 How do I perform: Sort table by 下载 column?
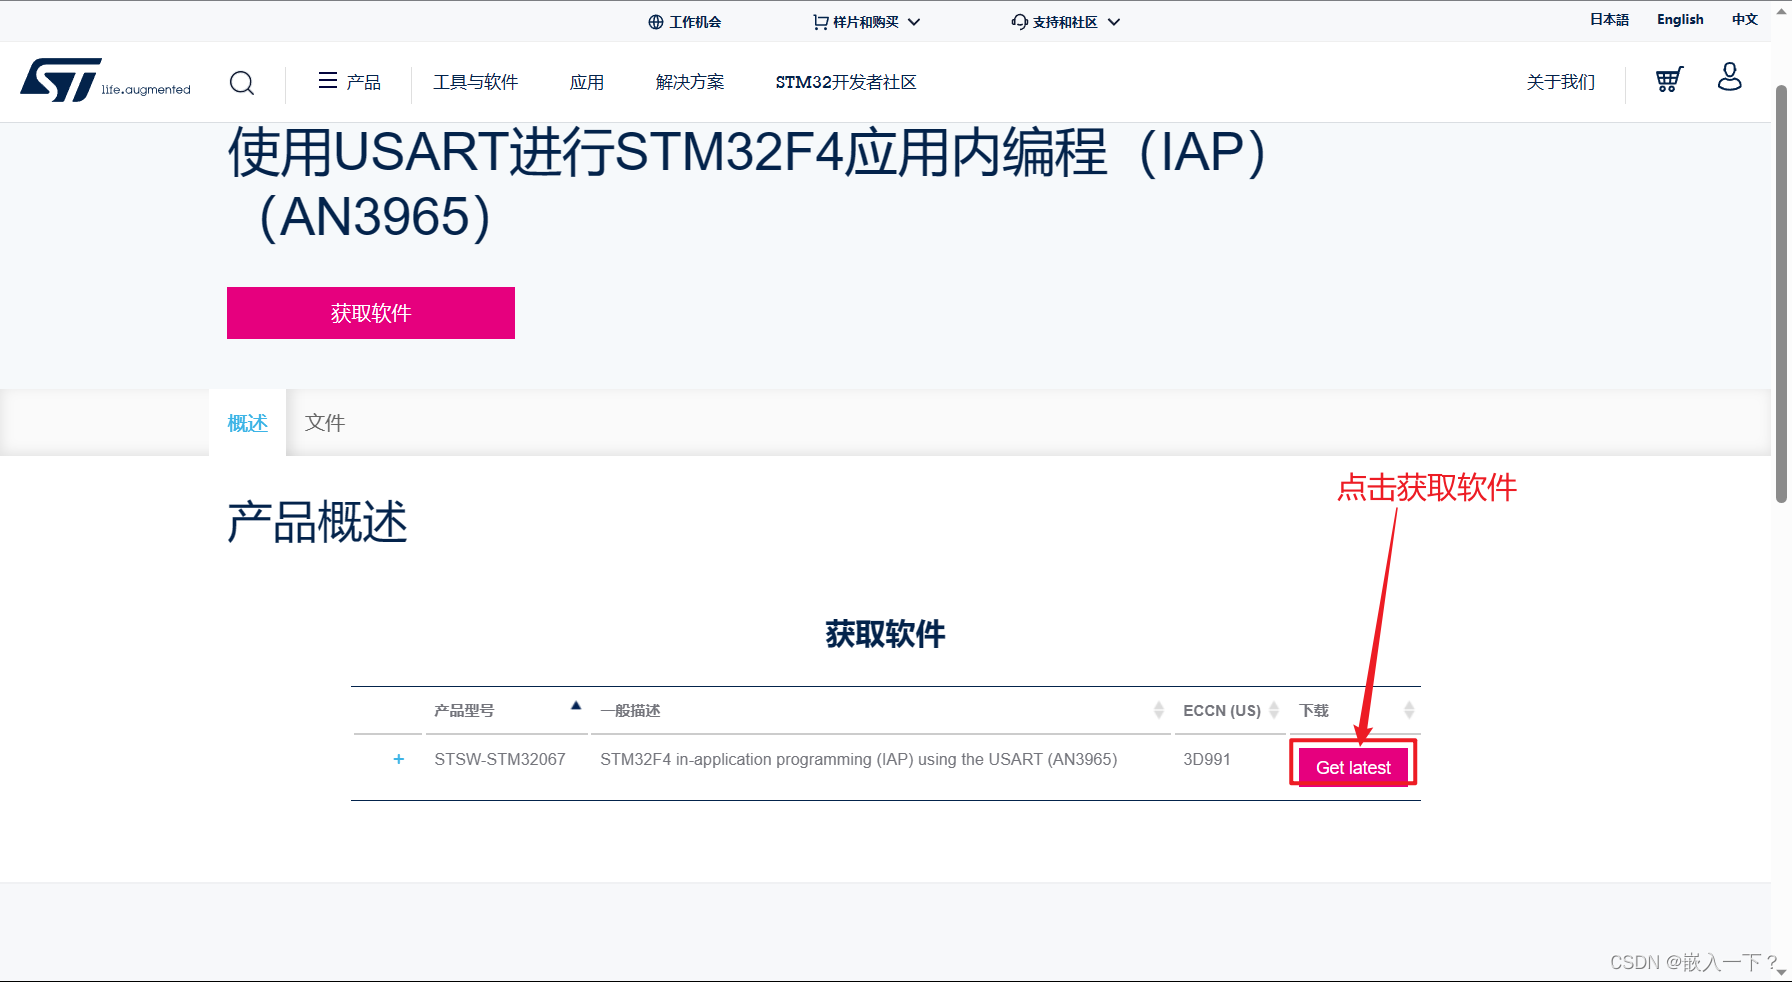1356,710
